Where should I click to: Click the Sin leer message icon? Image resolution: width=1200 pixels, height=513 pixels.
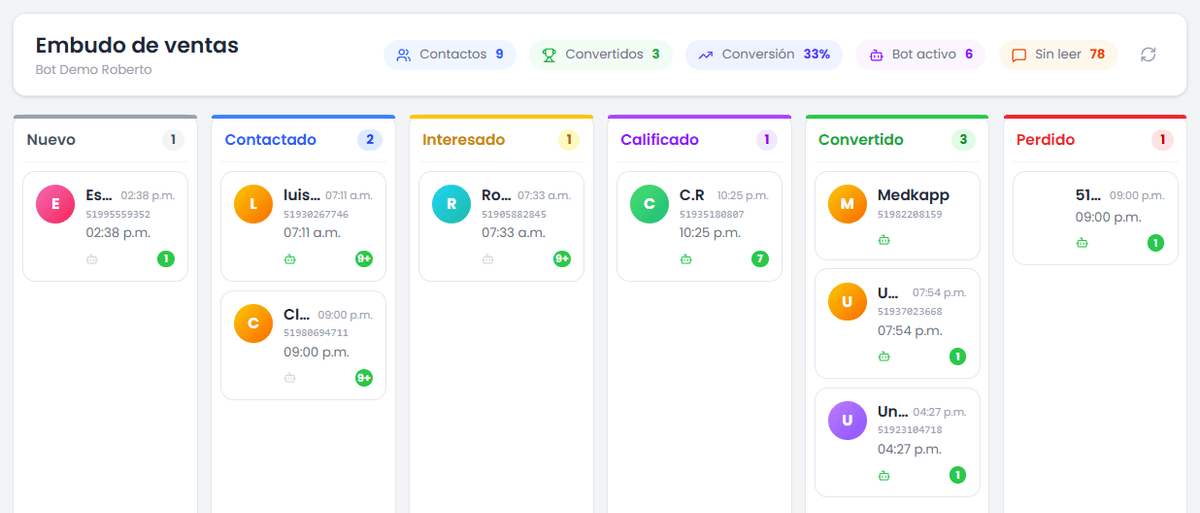click(1019, 55)
